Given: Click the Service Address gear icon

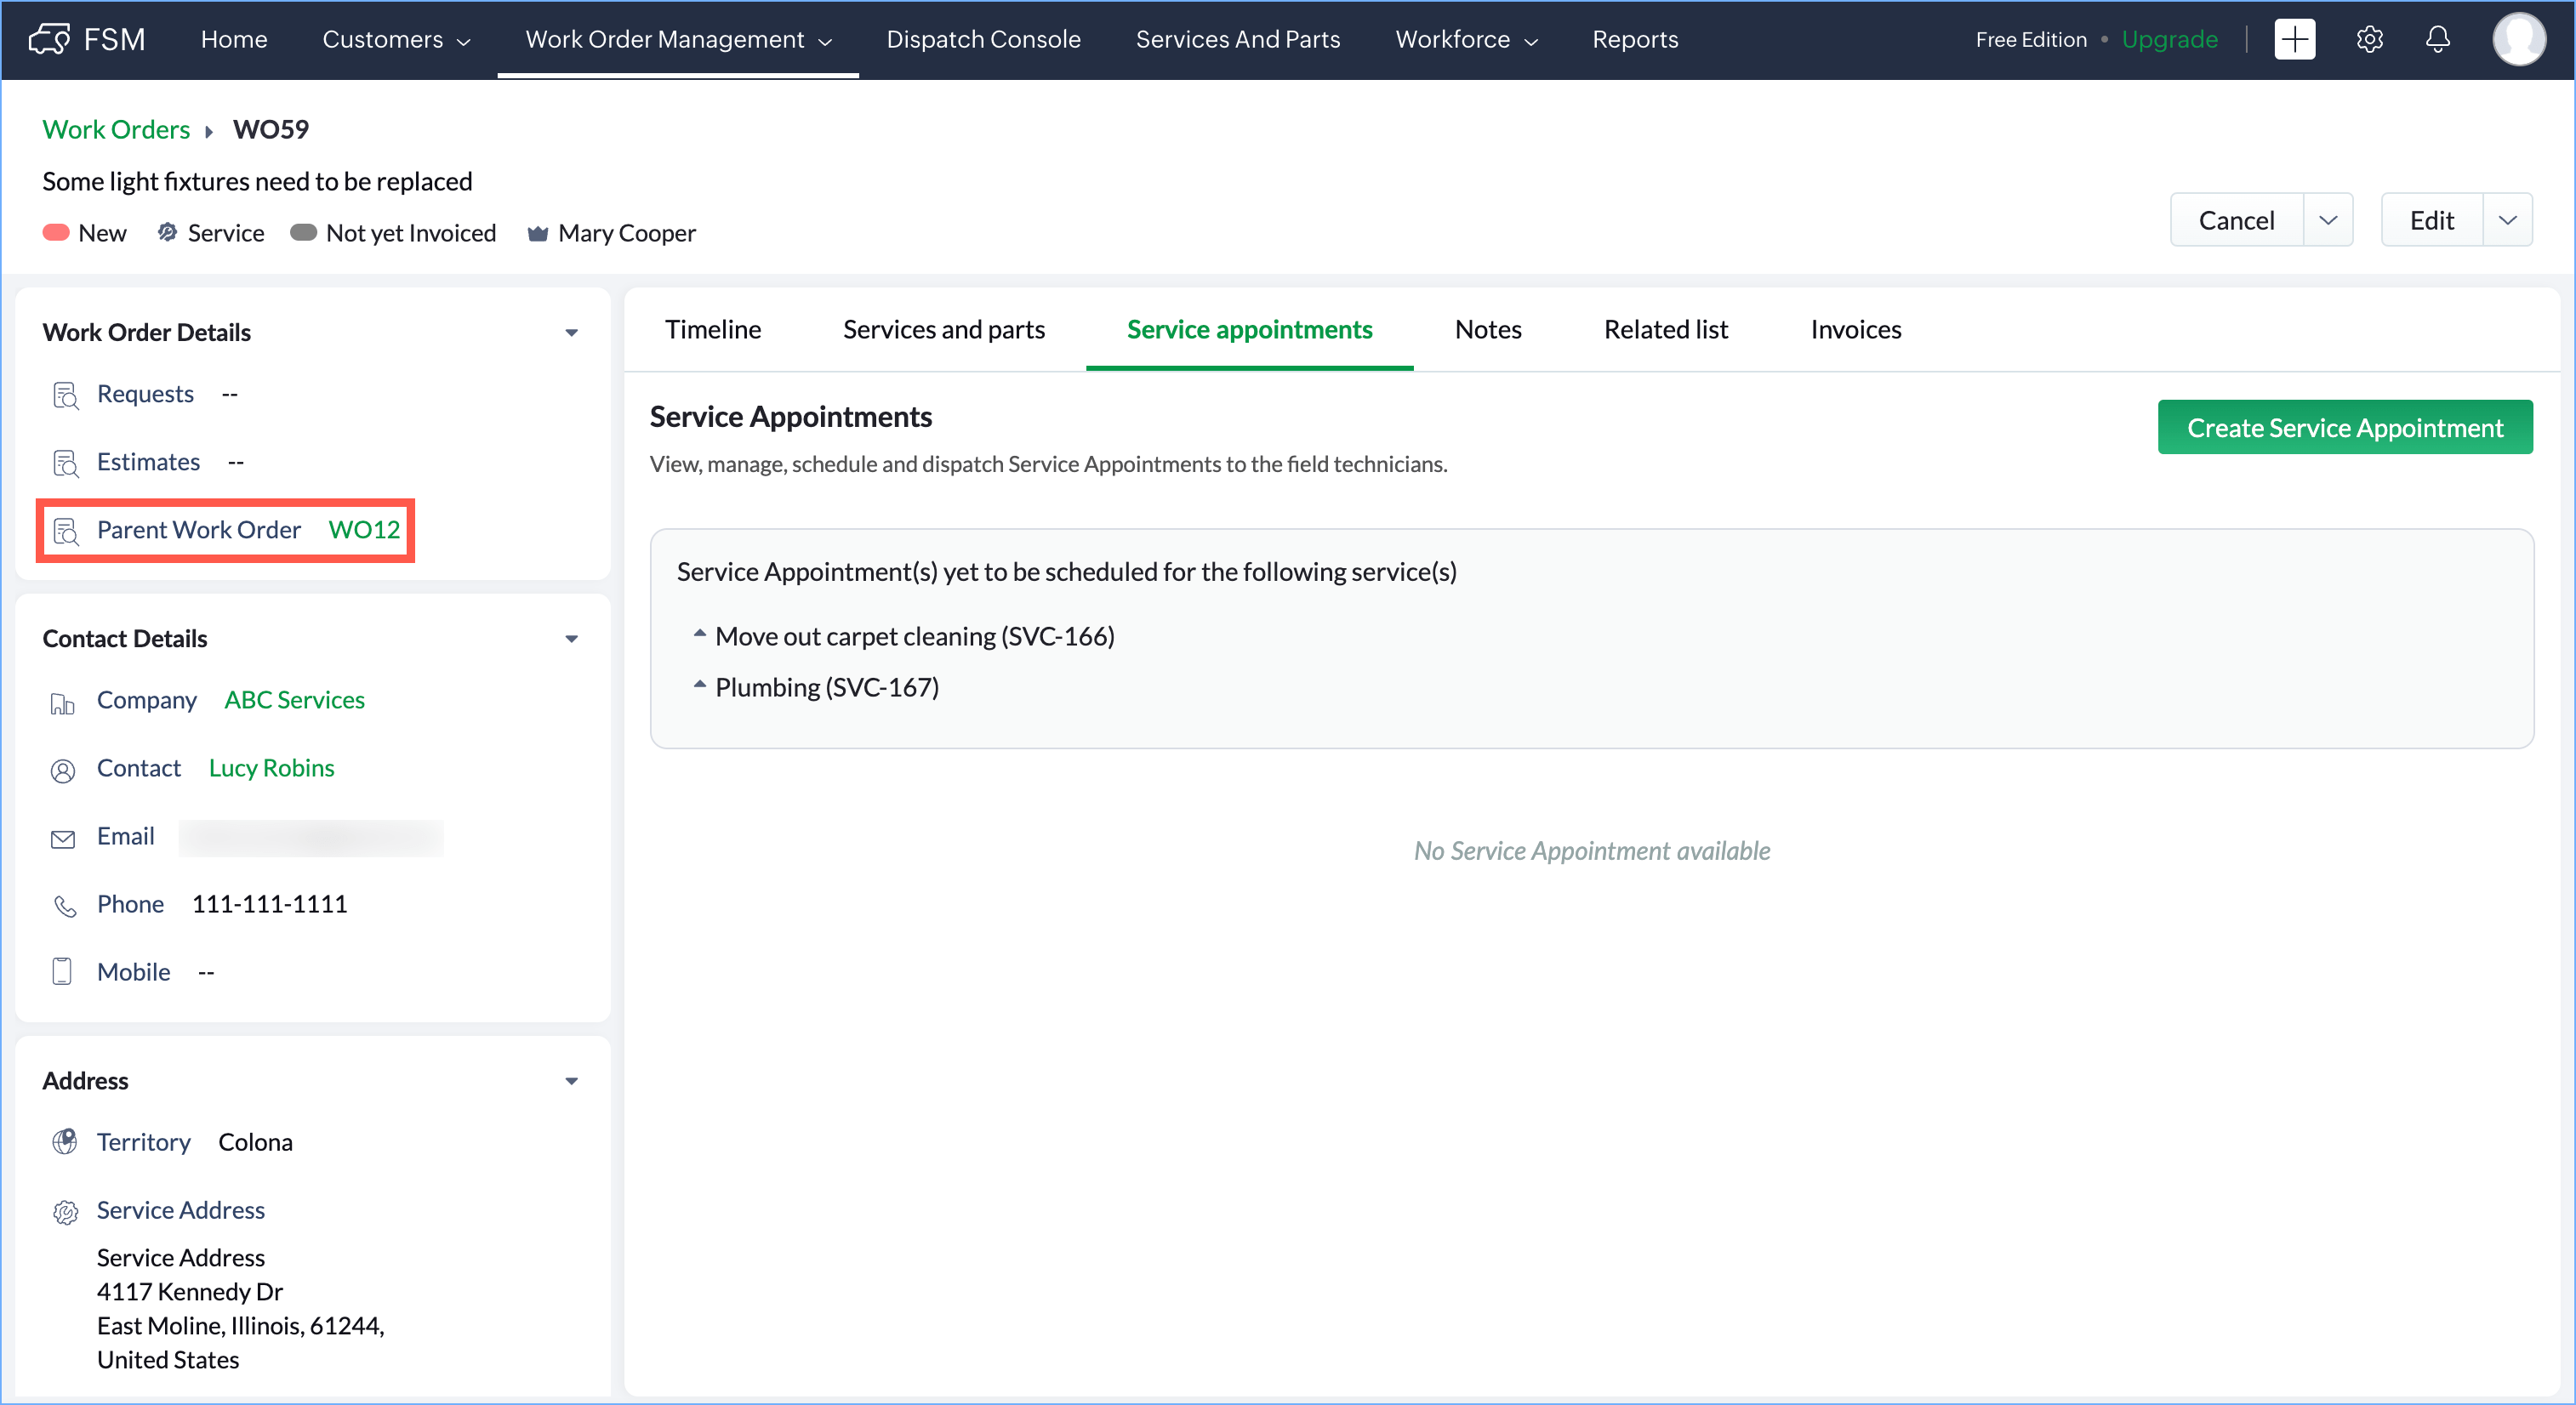Looking at the screenshot, I should tap(65, 1211).
